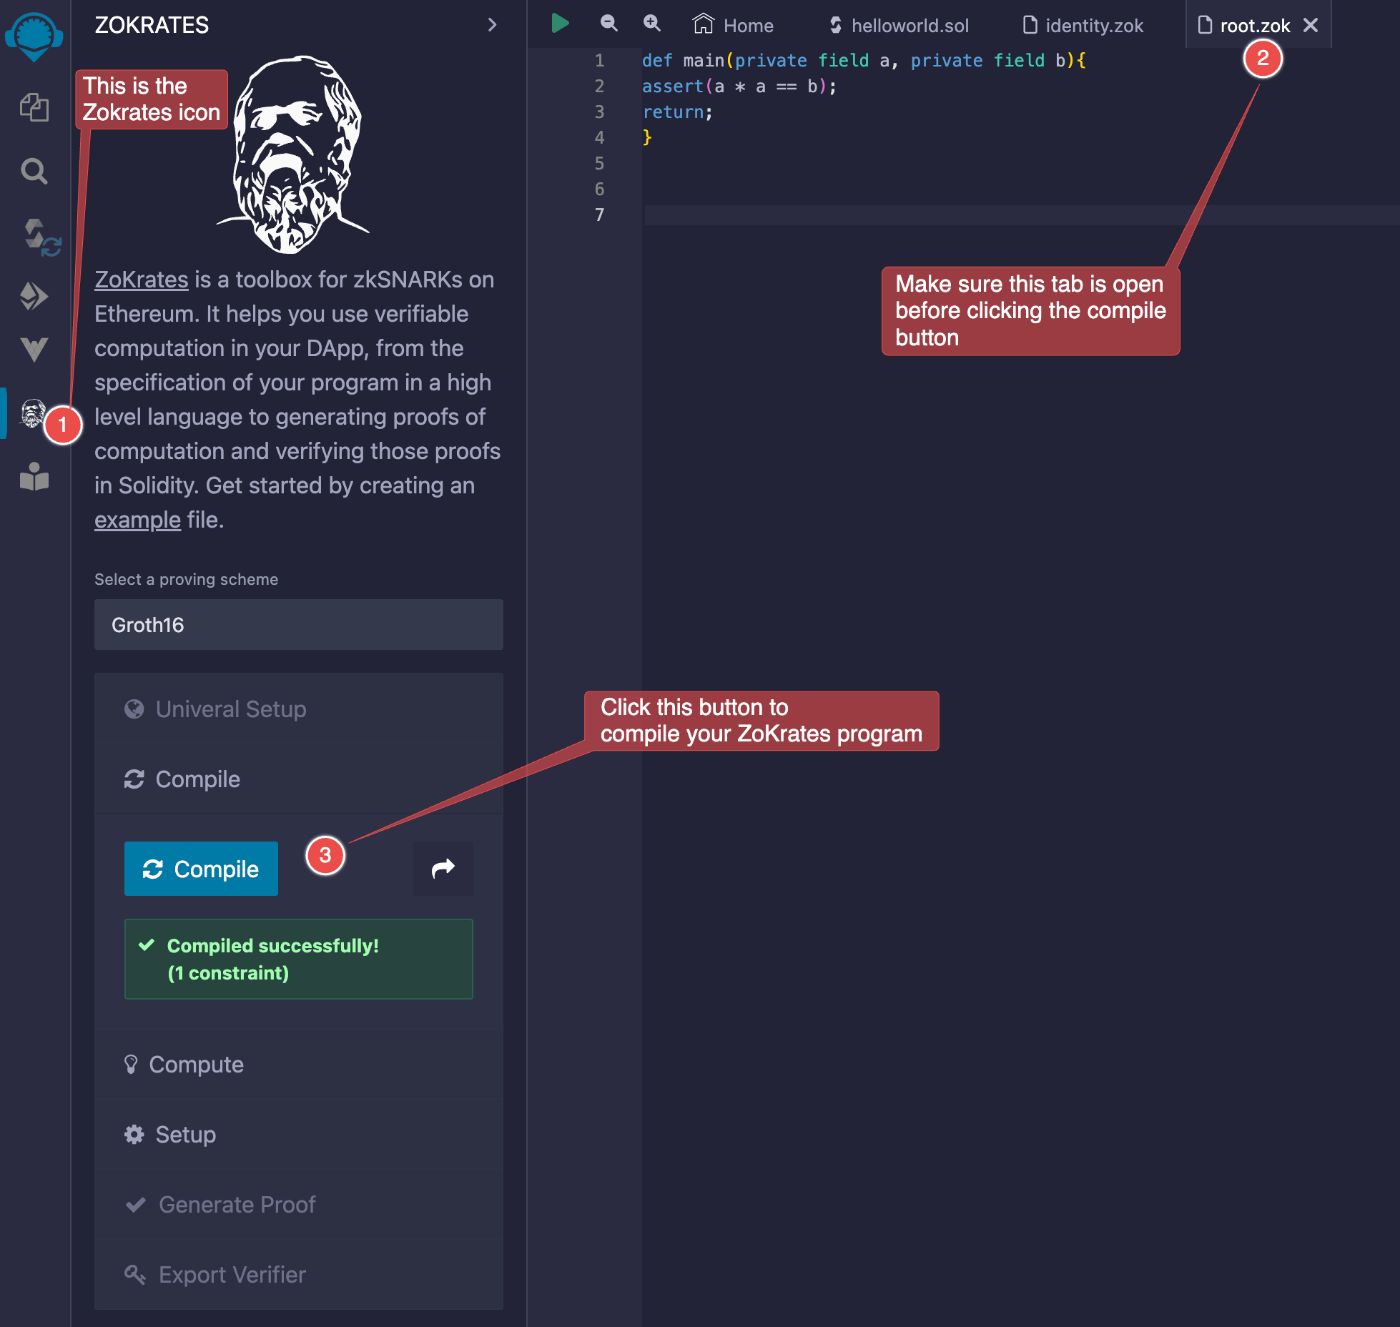The image size is (1400, 1327).
Task: Open the Deploy & Run sidebar icon
Action: (x=34, y=296)
